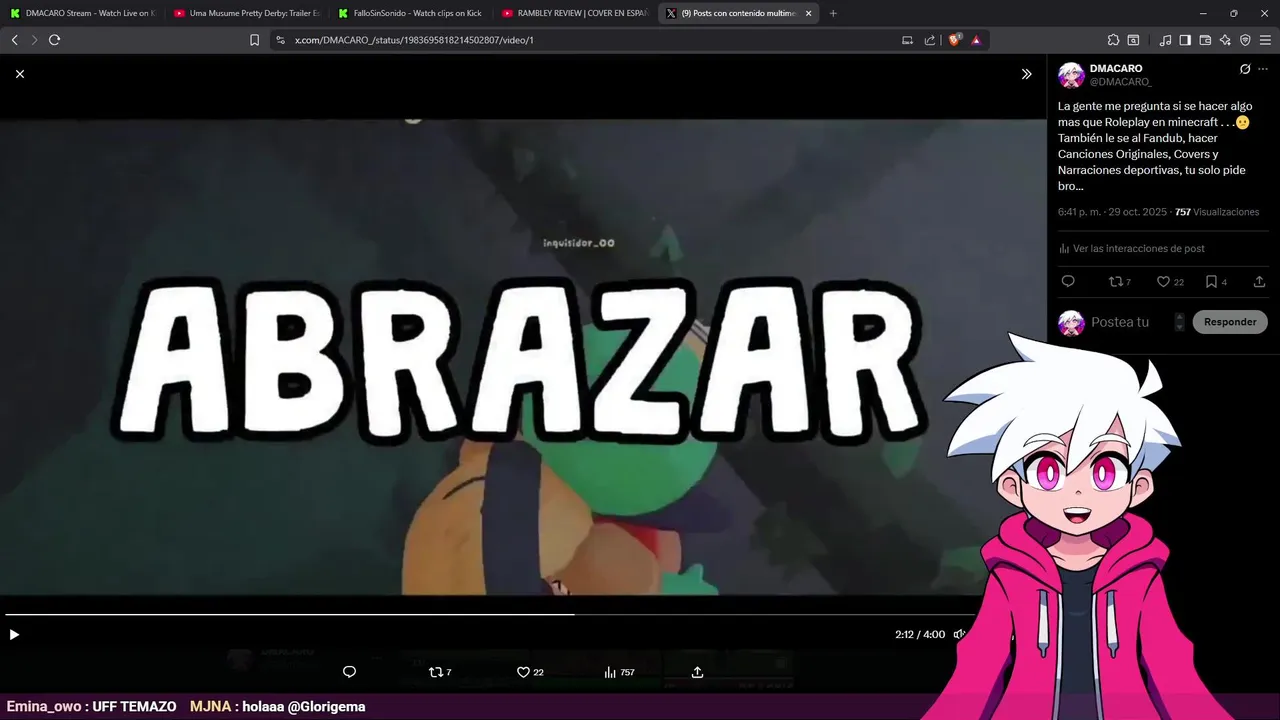Switch to DMACARO Stream Kick tab
This screenshot has height=720, width=1280.
pos(83,13)
